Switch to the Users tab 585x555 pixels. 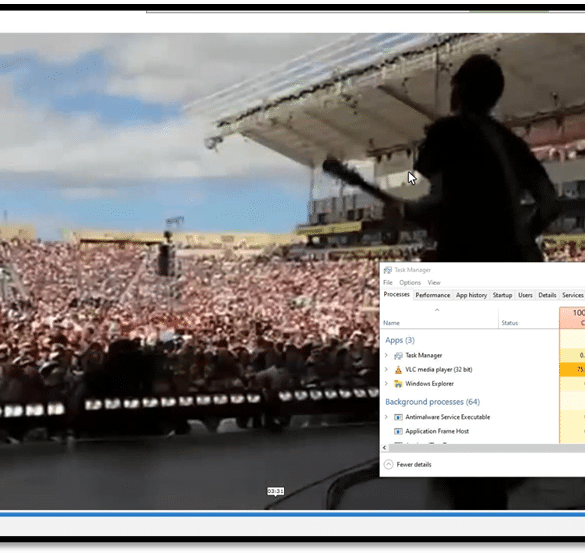(525, 295)
